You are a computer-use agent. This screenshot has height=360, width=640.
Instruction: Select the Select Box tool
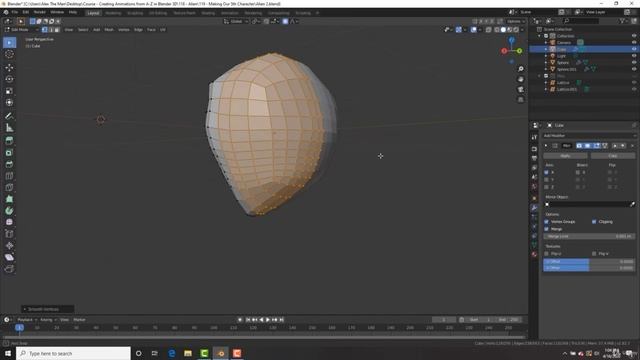(x=9, y=42)
